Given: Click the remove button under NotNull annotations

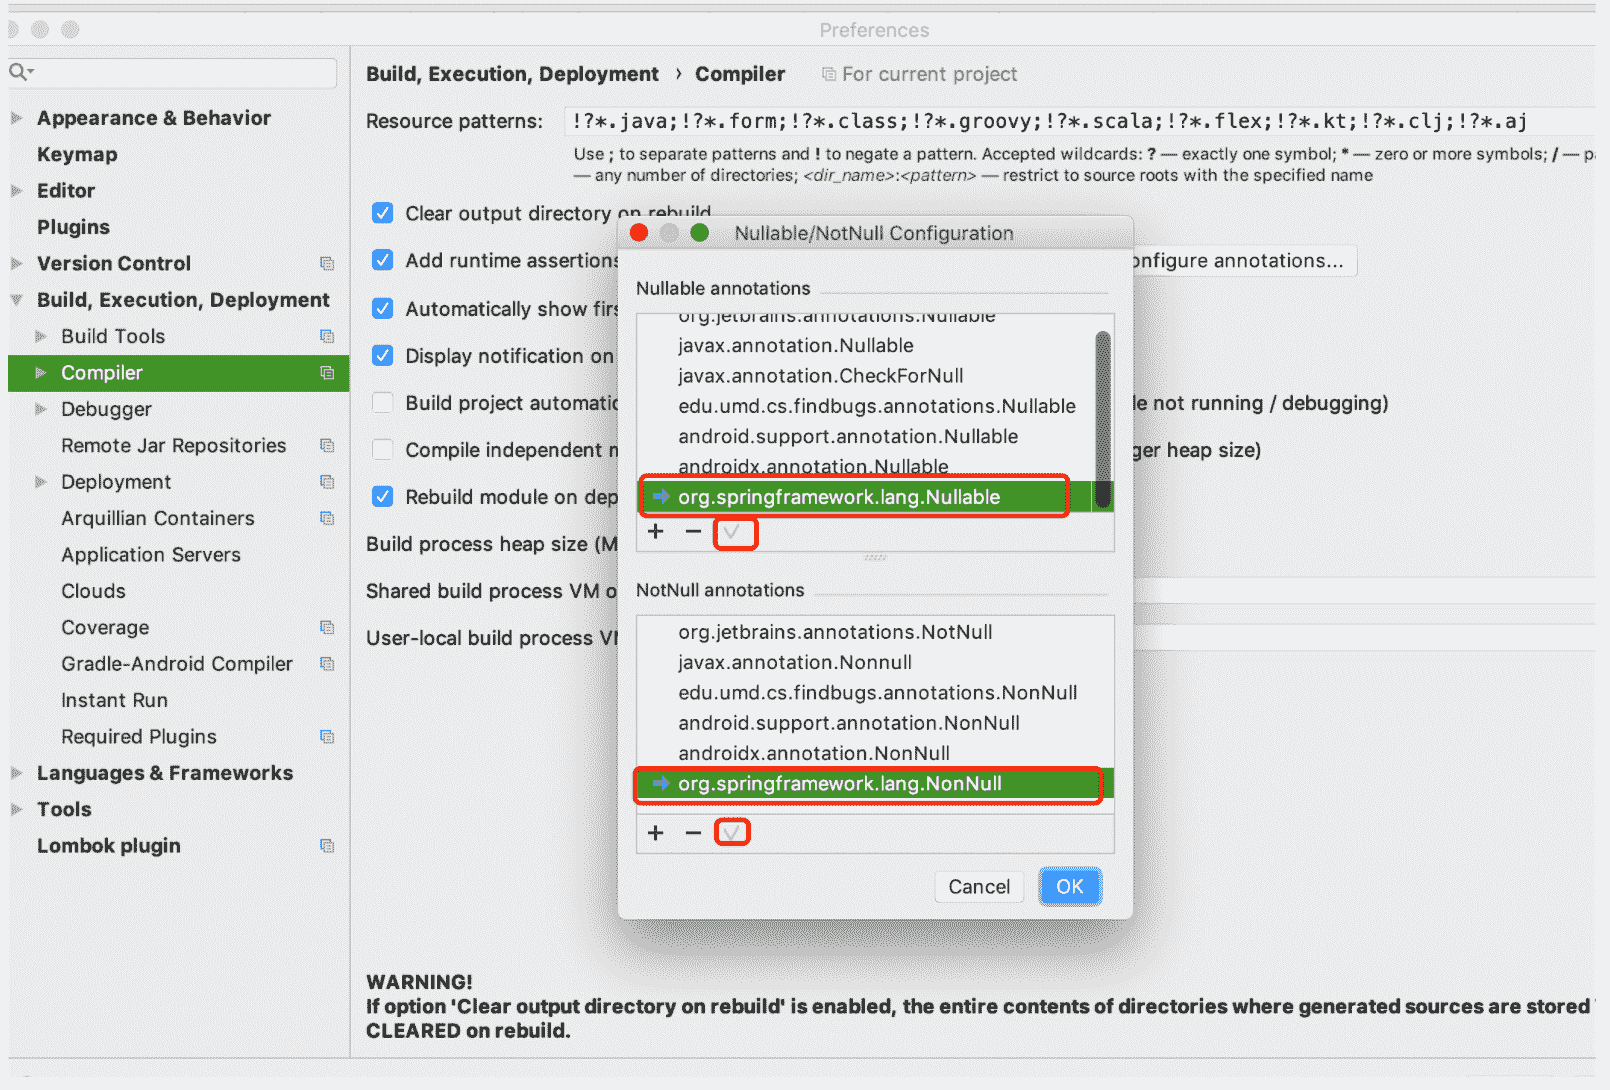Looking at the screenshot, I should point(693,833).
